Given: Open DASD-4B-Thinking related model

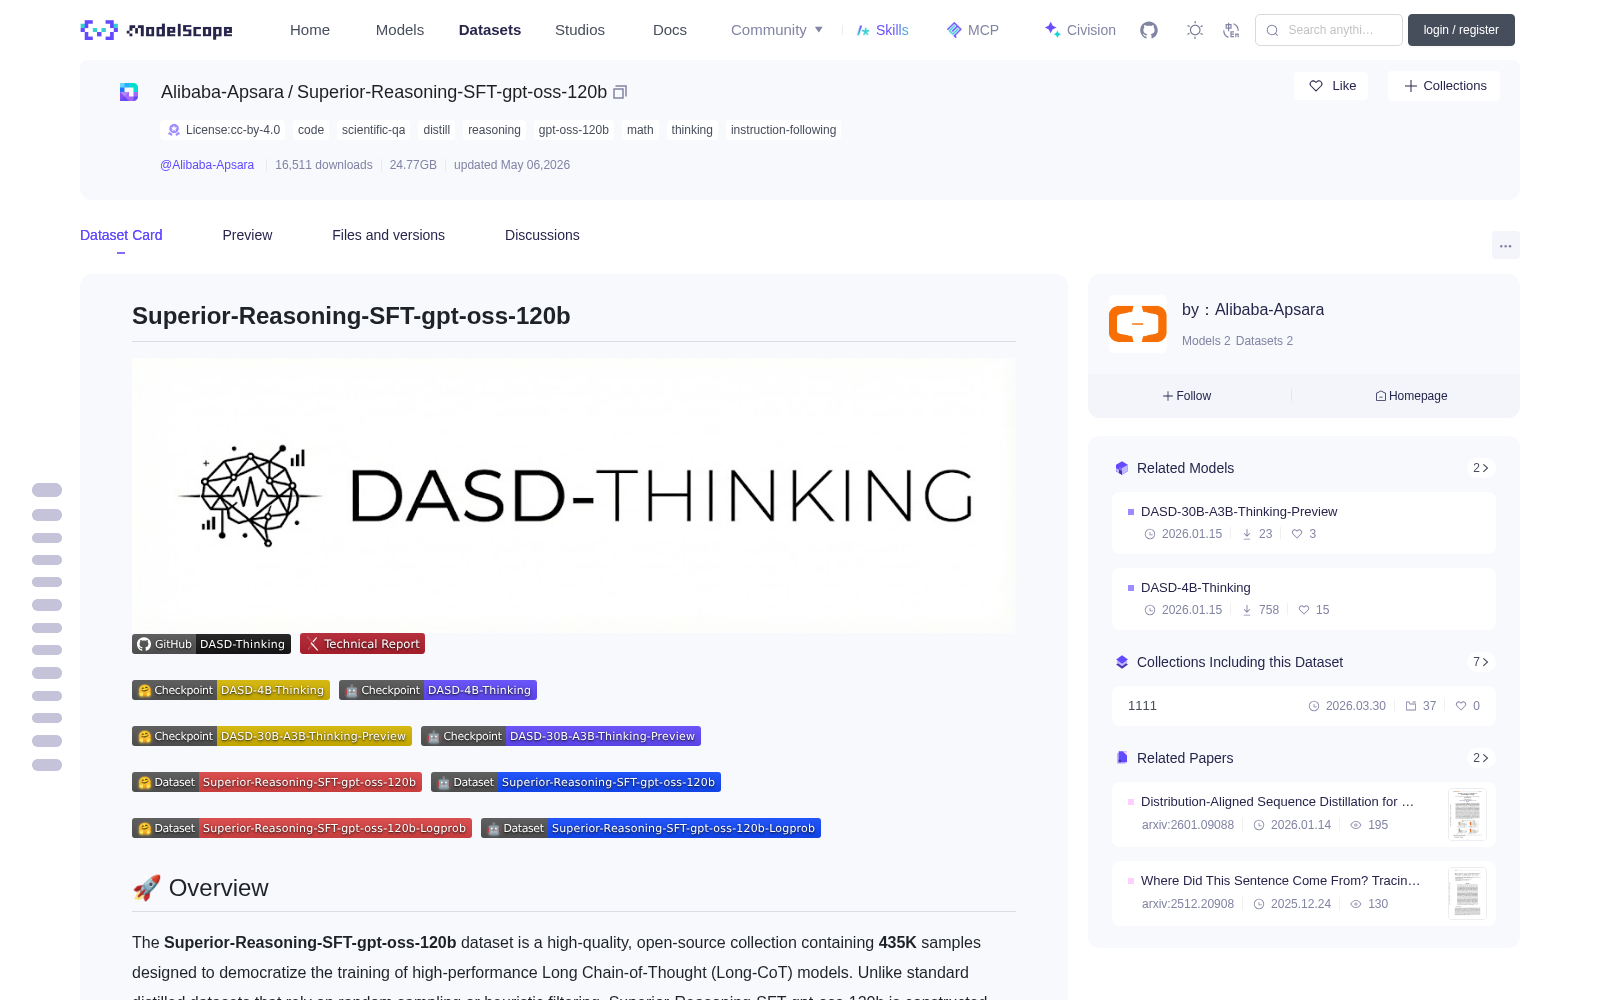Looking at the screenshot, I should point(1304,599).
